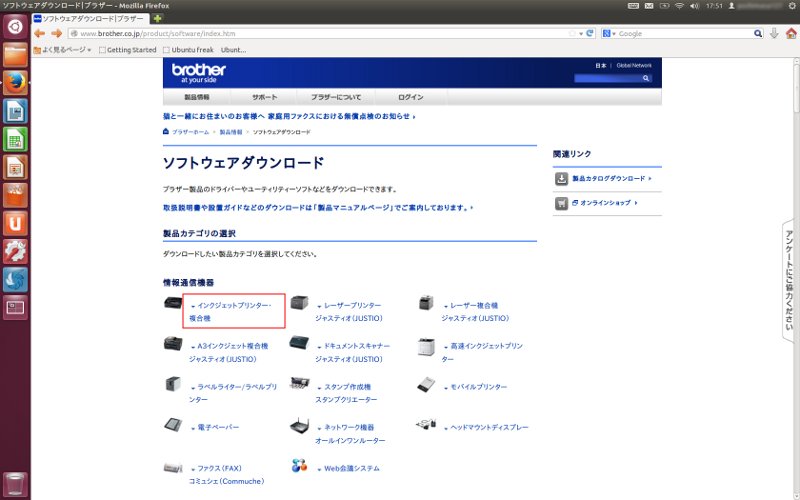Viewport: 800px width, 500px height.
Task: Click the online shop cart icon
Action: pos(561,203)
